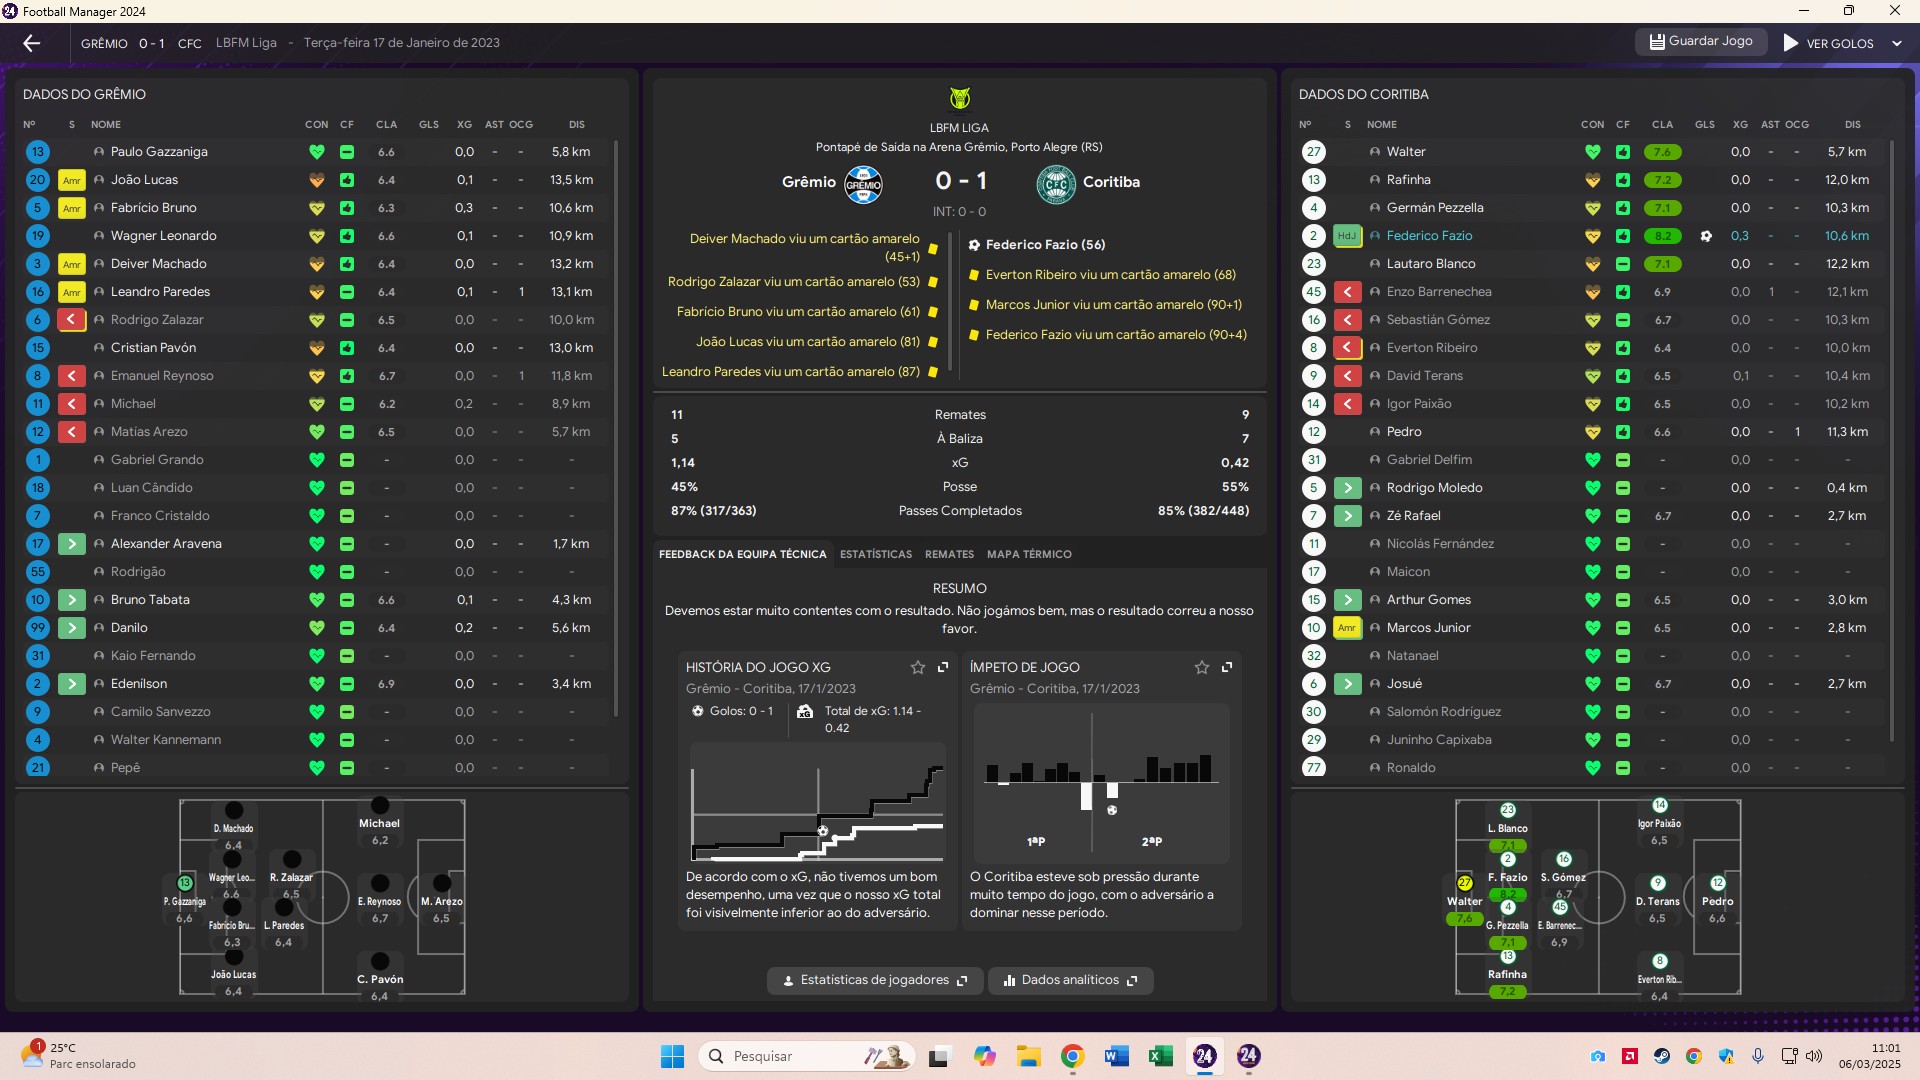Sort Grêmio table by DIS column

pos(577,125)
